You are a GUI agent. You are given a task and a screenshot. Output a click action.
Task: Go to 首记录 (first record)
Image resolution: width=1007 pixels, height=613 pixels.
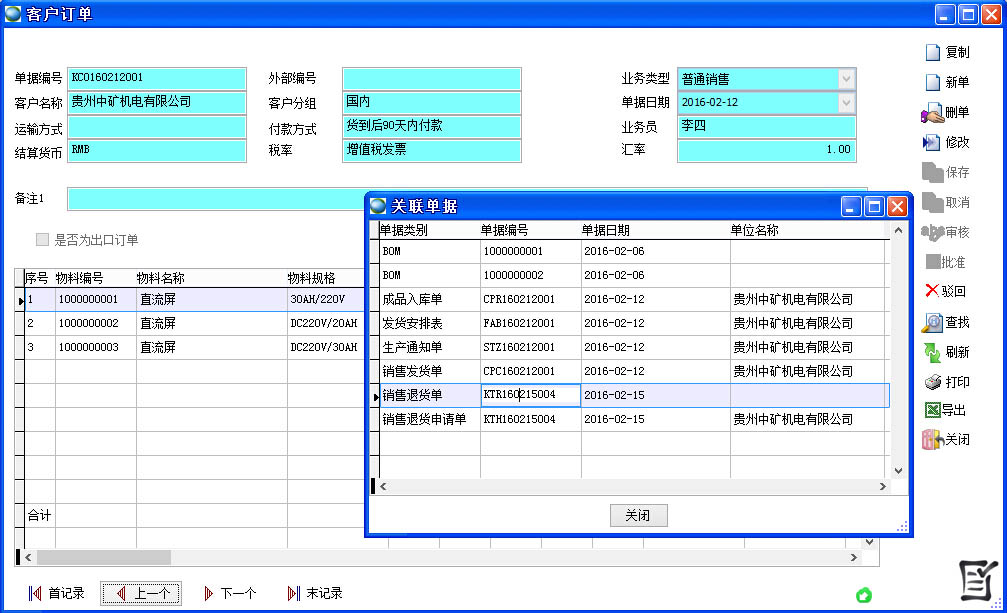point(57,593)
